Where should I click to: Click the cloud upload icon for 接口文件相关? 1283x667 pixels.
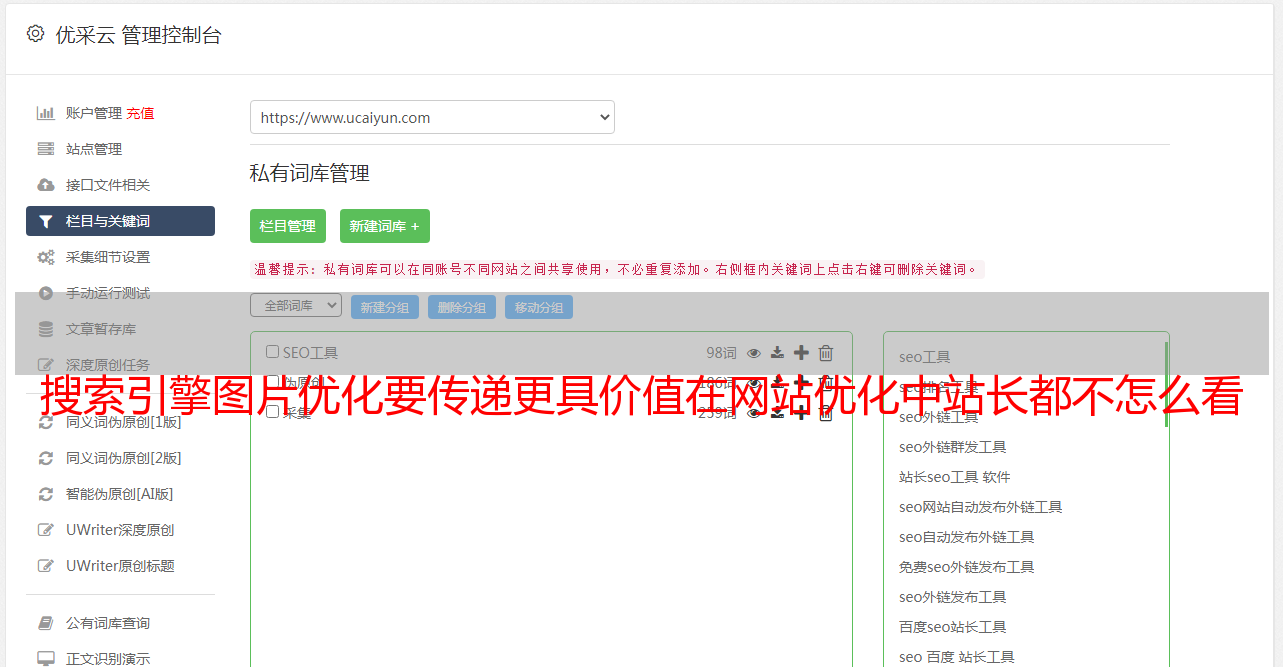pyautogui.click(x=46, y=185)
